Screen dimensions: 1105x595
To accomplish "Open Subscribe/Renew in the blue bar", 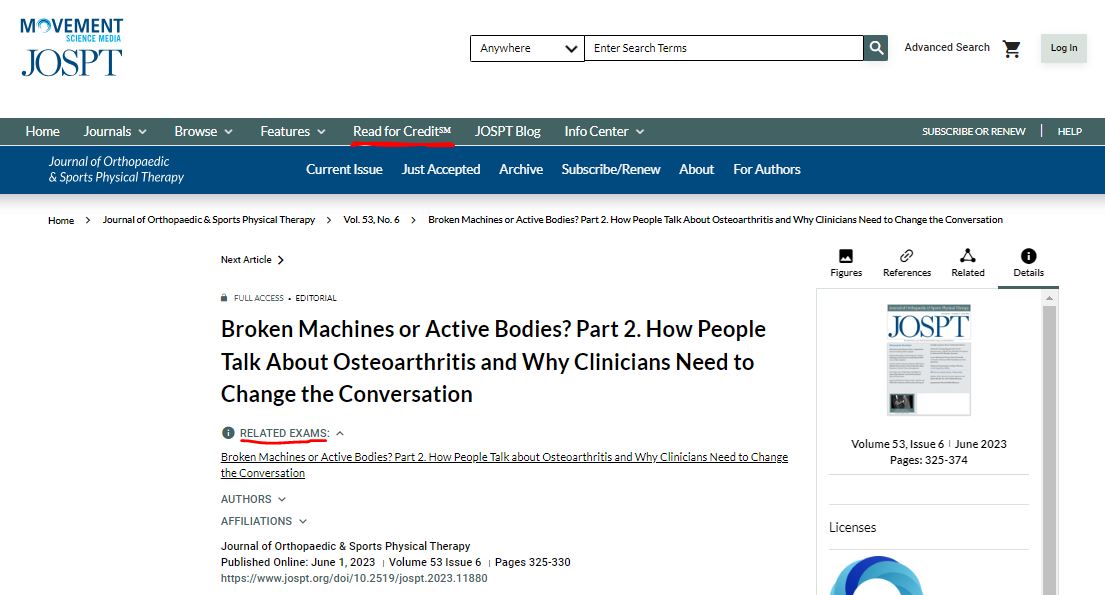I will tap(610, 169).
